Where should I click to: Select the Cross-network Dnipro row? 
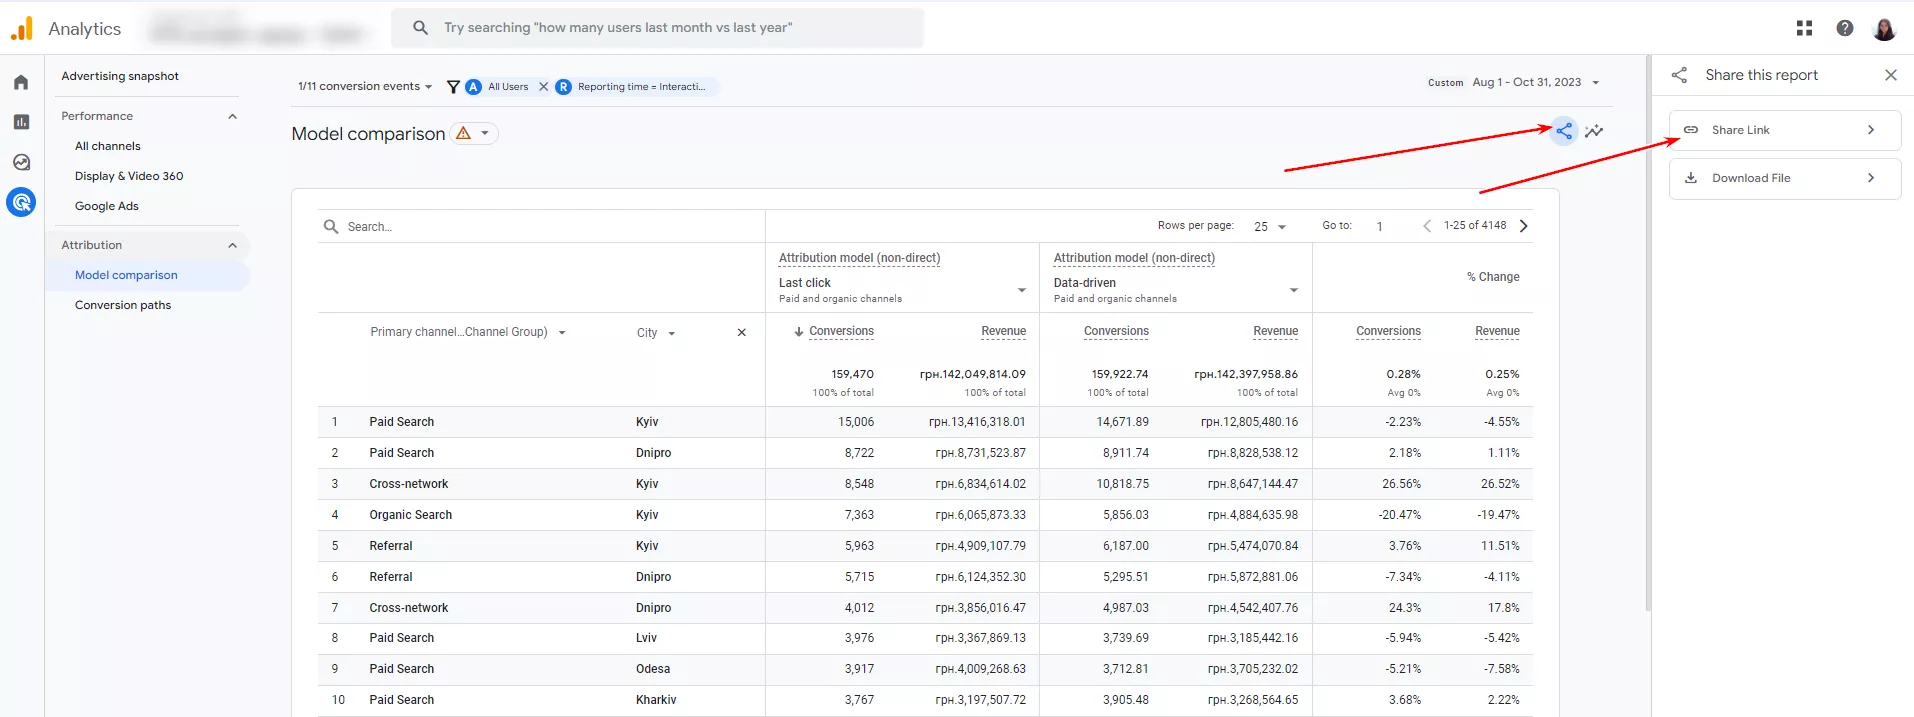[x=925, y=608]
